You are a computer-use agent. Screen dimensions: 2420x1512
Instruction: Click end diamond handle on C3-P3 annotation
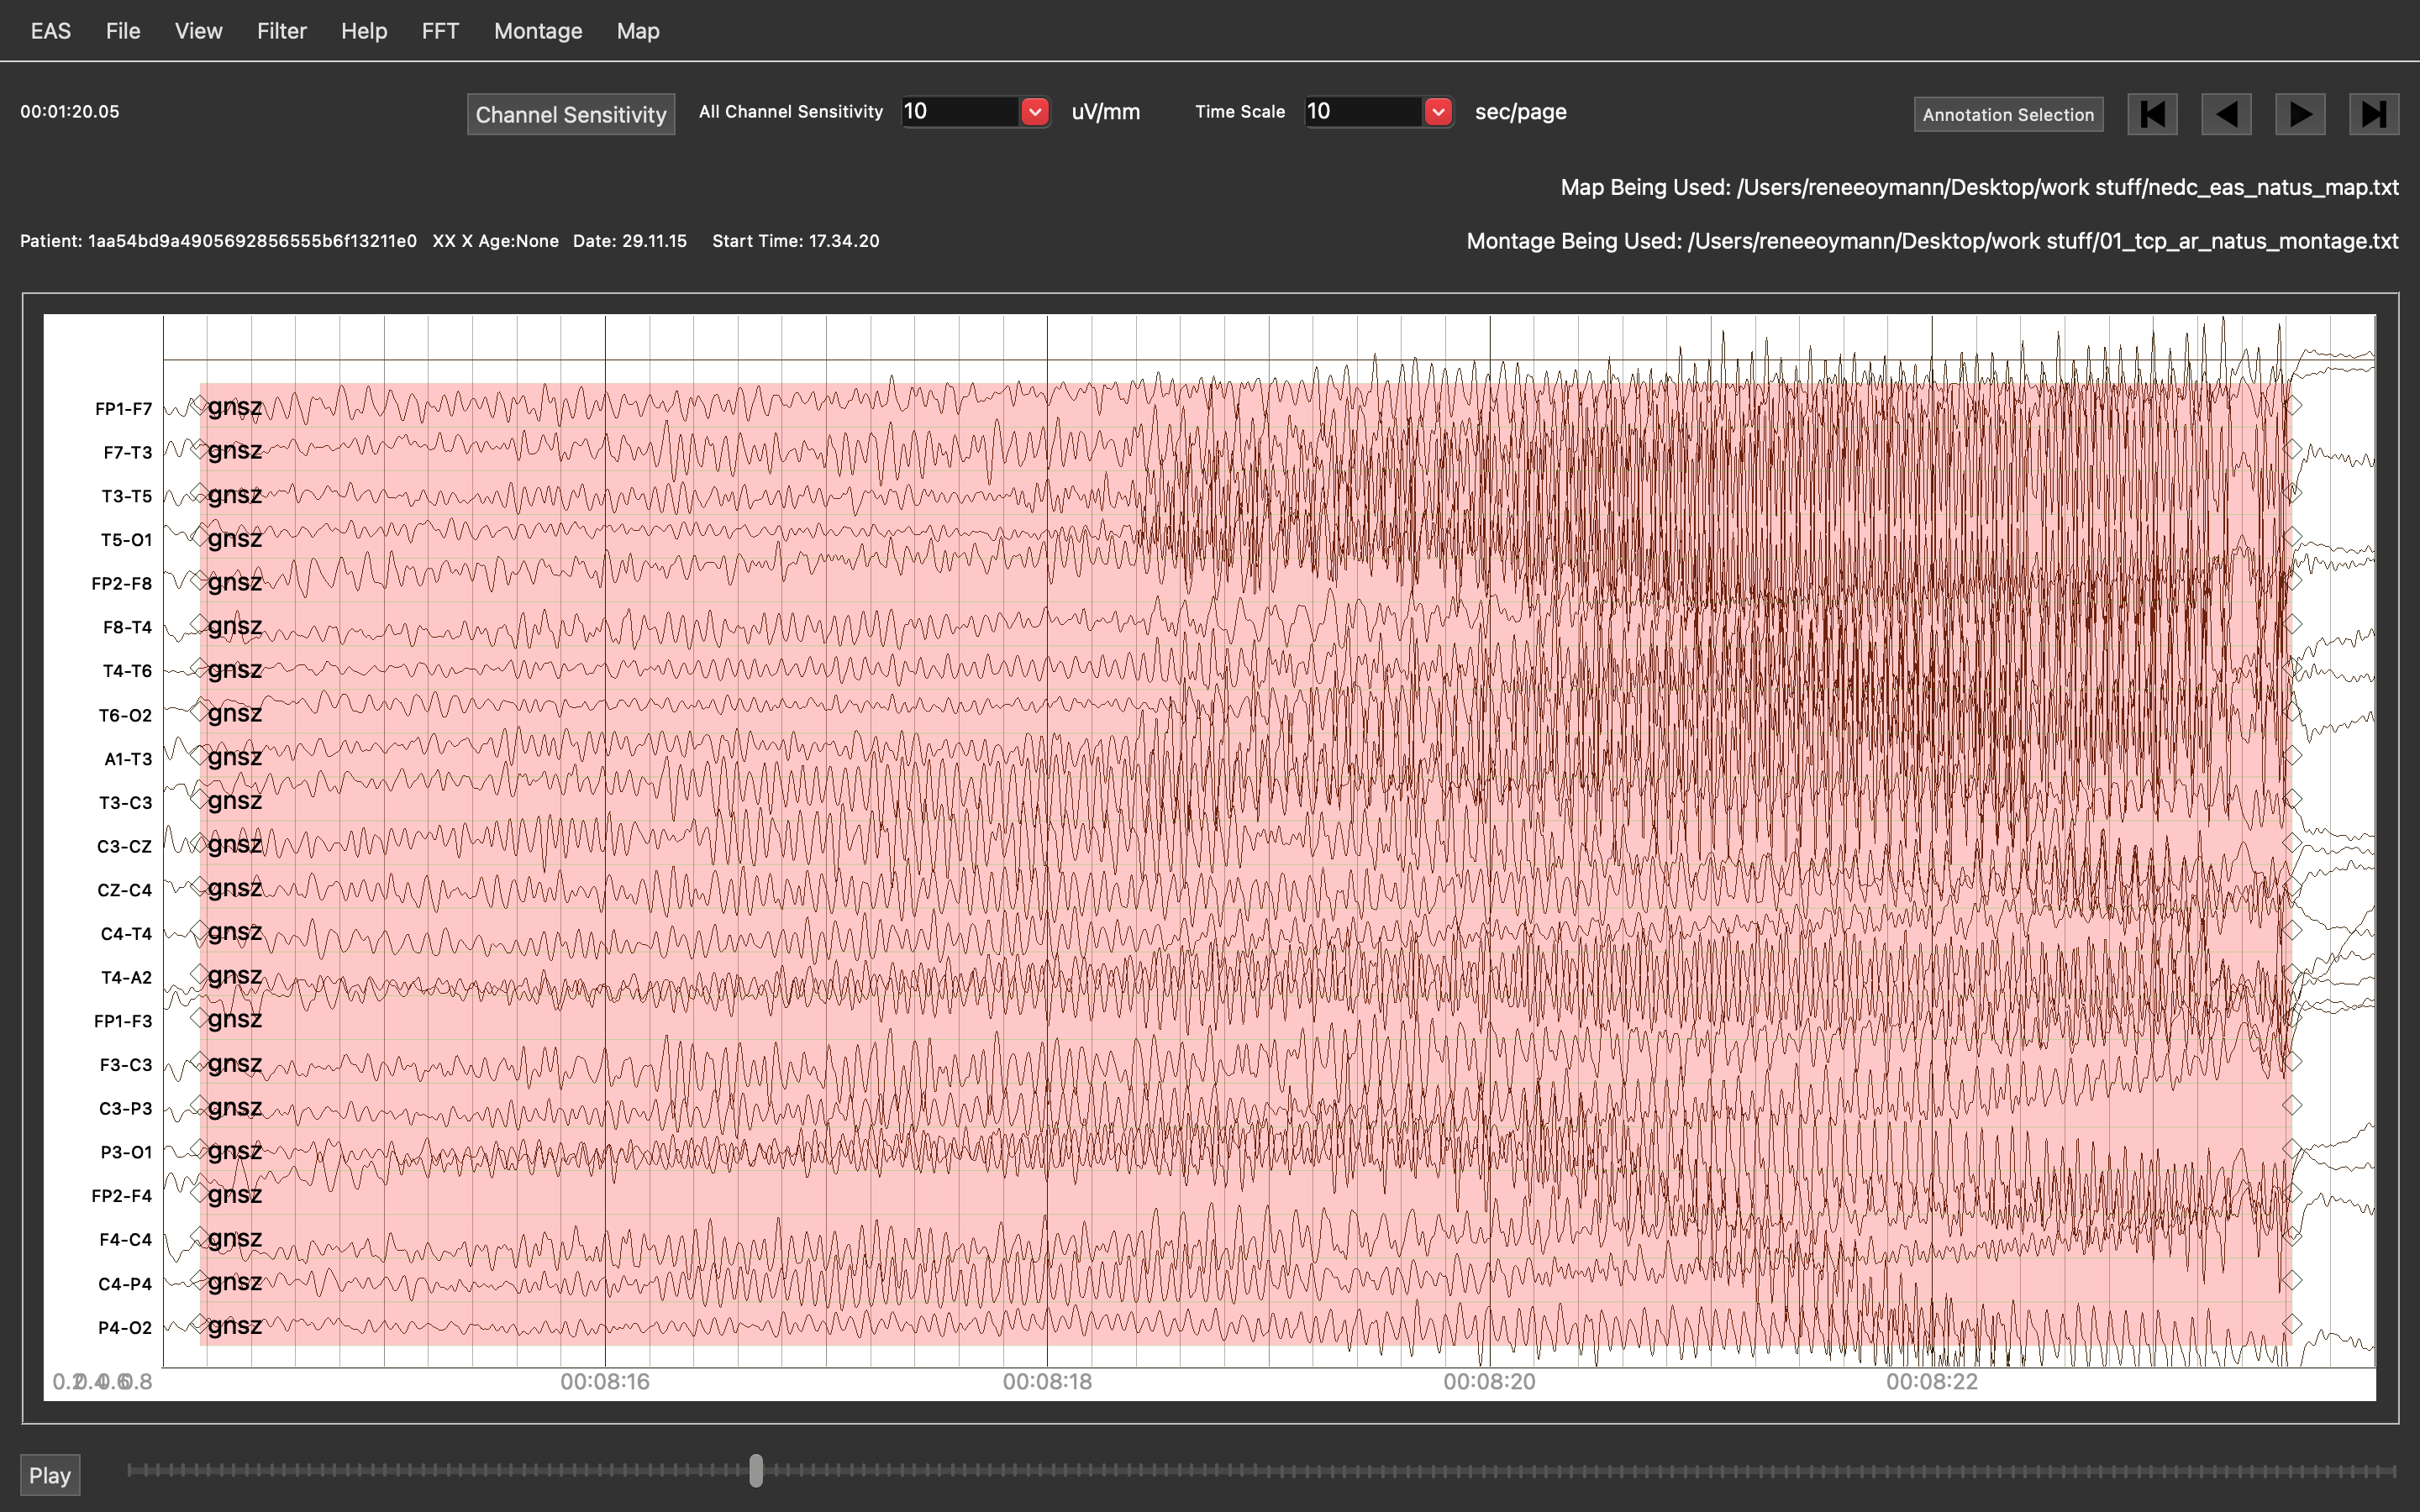pos(2294,1105)
